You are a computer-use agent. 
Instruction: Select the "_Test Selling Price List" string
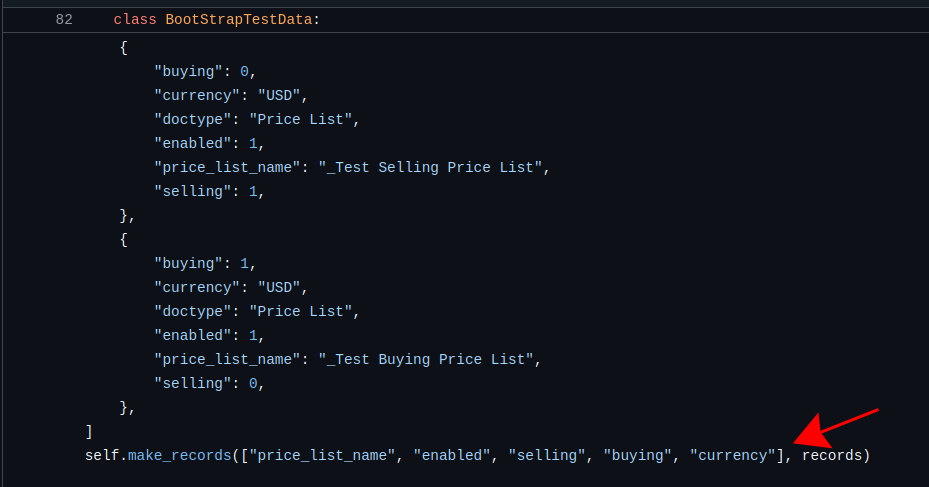[x=434, y=167]
